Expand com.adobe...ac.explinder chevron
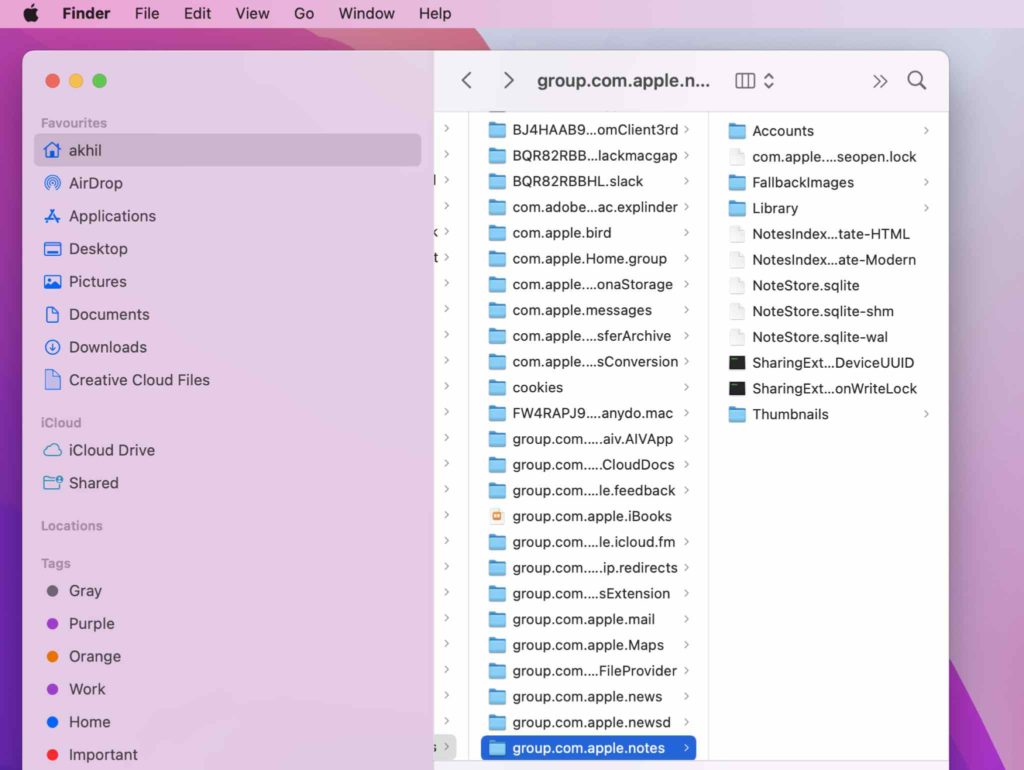 click(x=686, y=207)
